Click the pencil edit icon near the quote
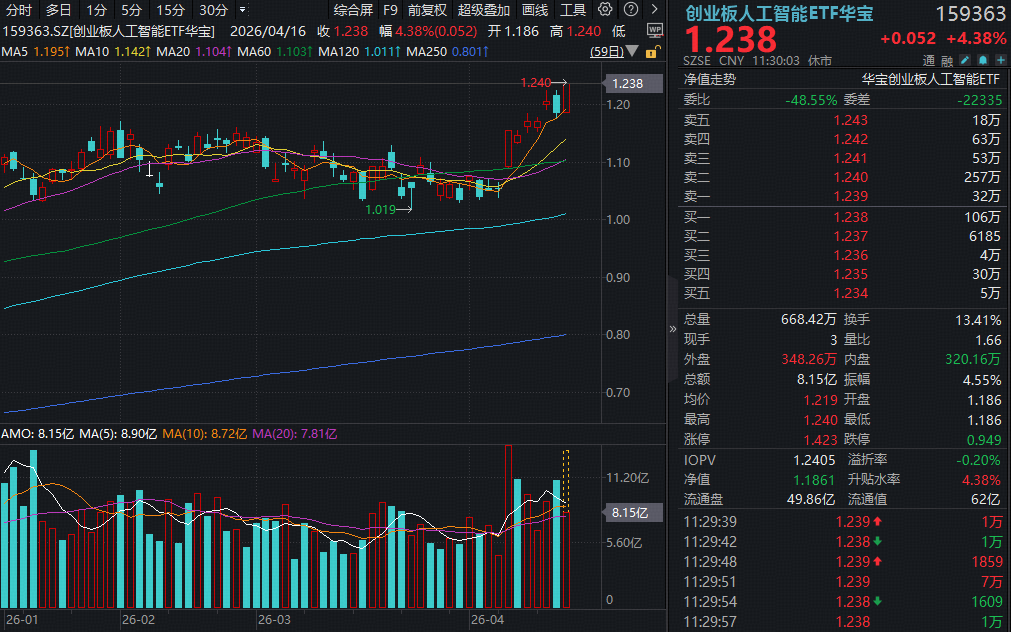Viewport: 1011px width, 632px height. tap(965, 60)
